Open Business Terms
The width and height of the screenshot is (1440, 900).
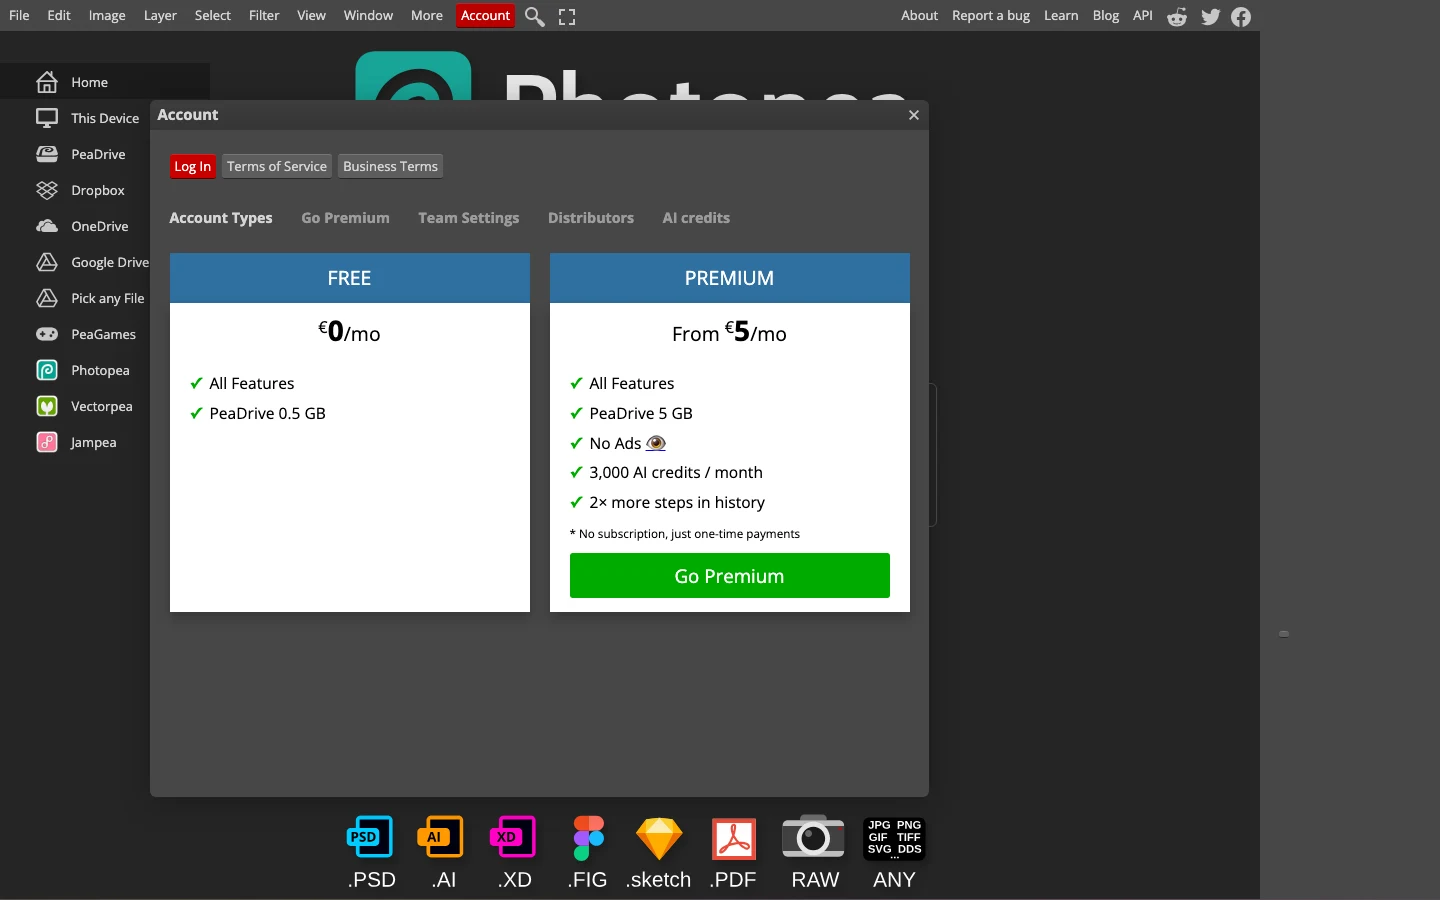(390, 166)
